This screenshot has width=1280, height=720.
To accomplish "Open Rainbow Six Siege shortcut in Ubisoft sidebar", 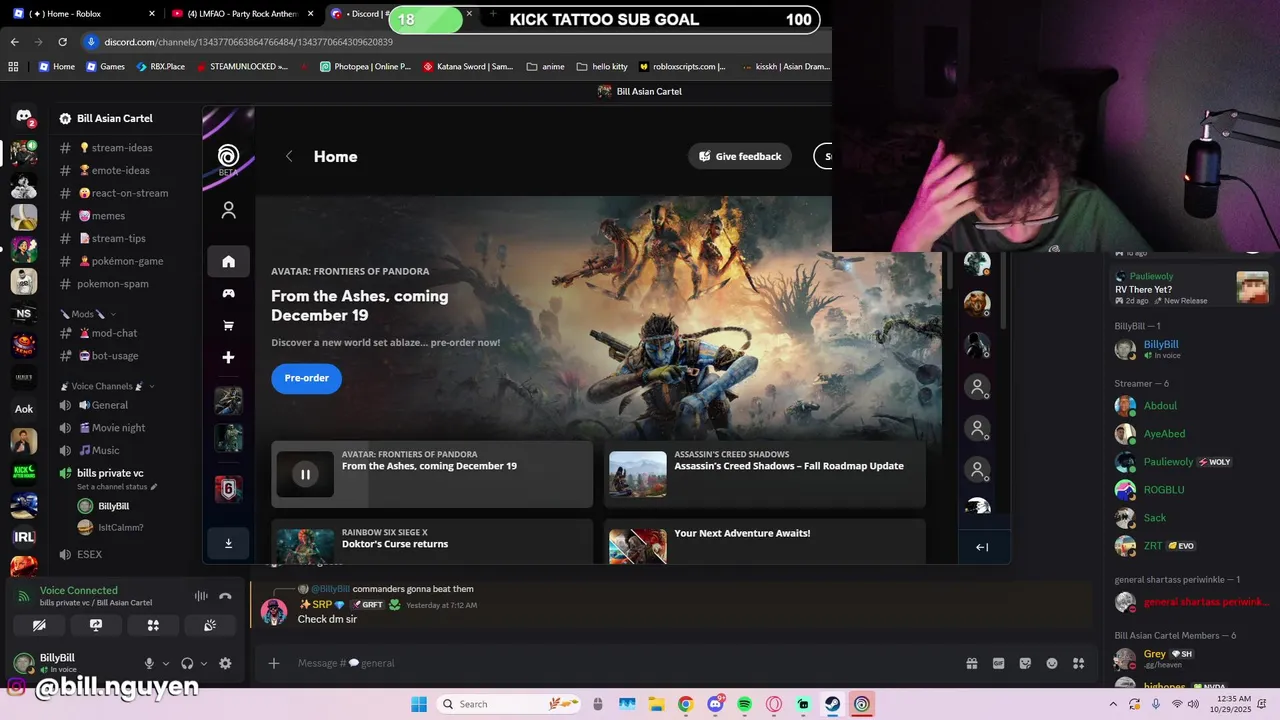I will point(228,490).
